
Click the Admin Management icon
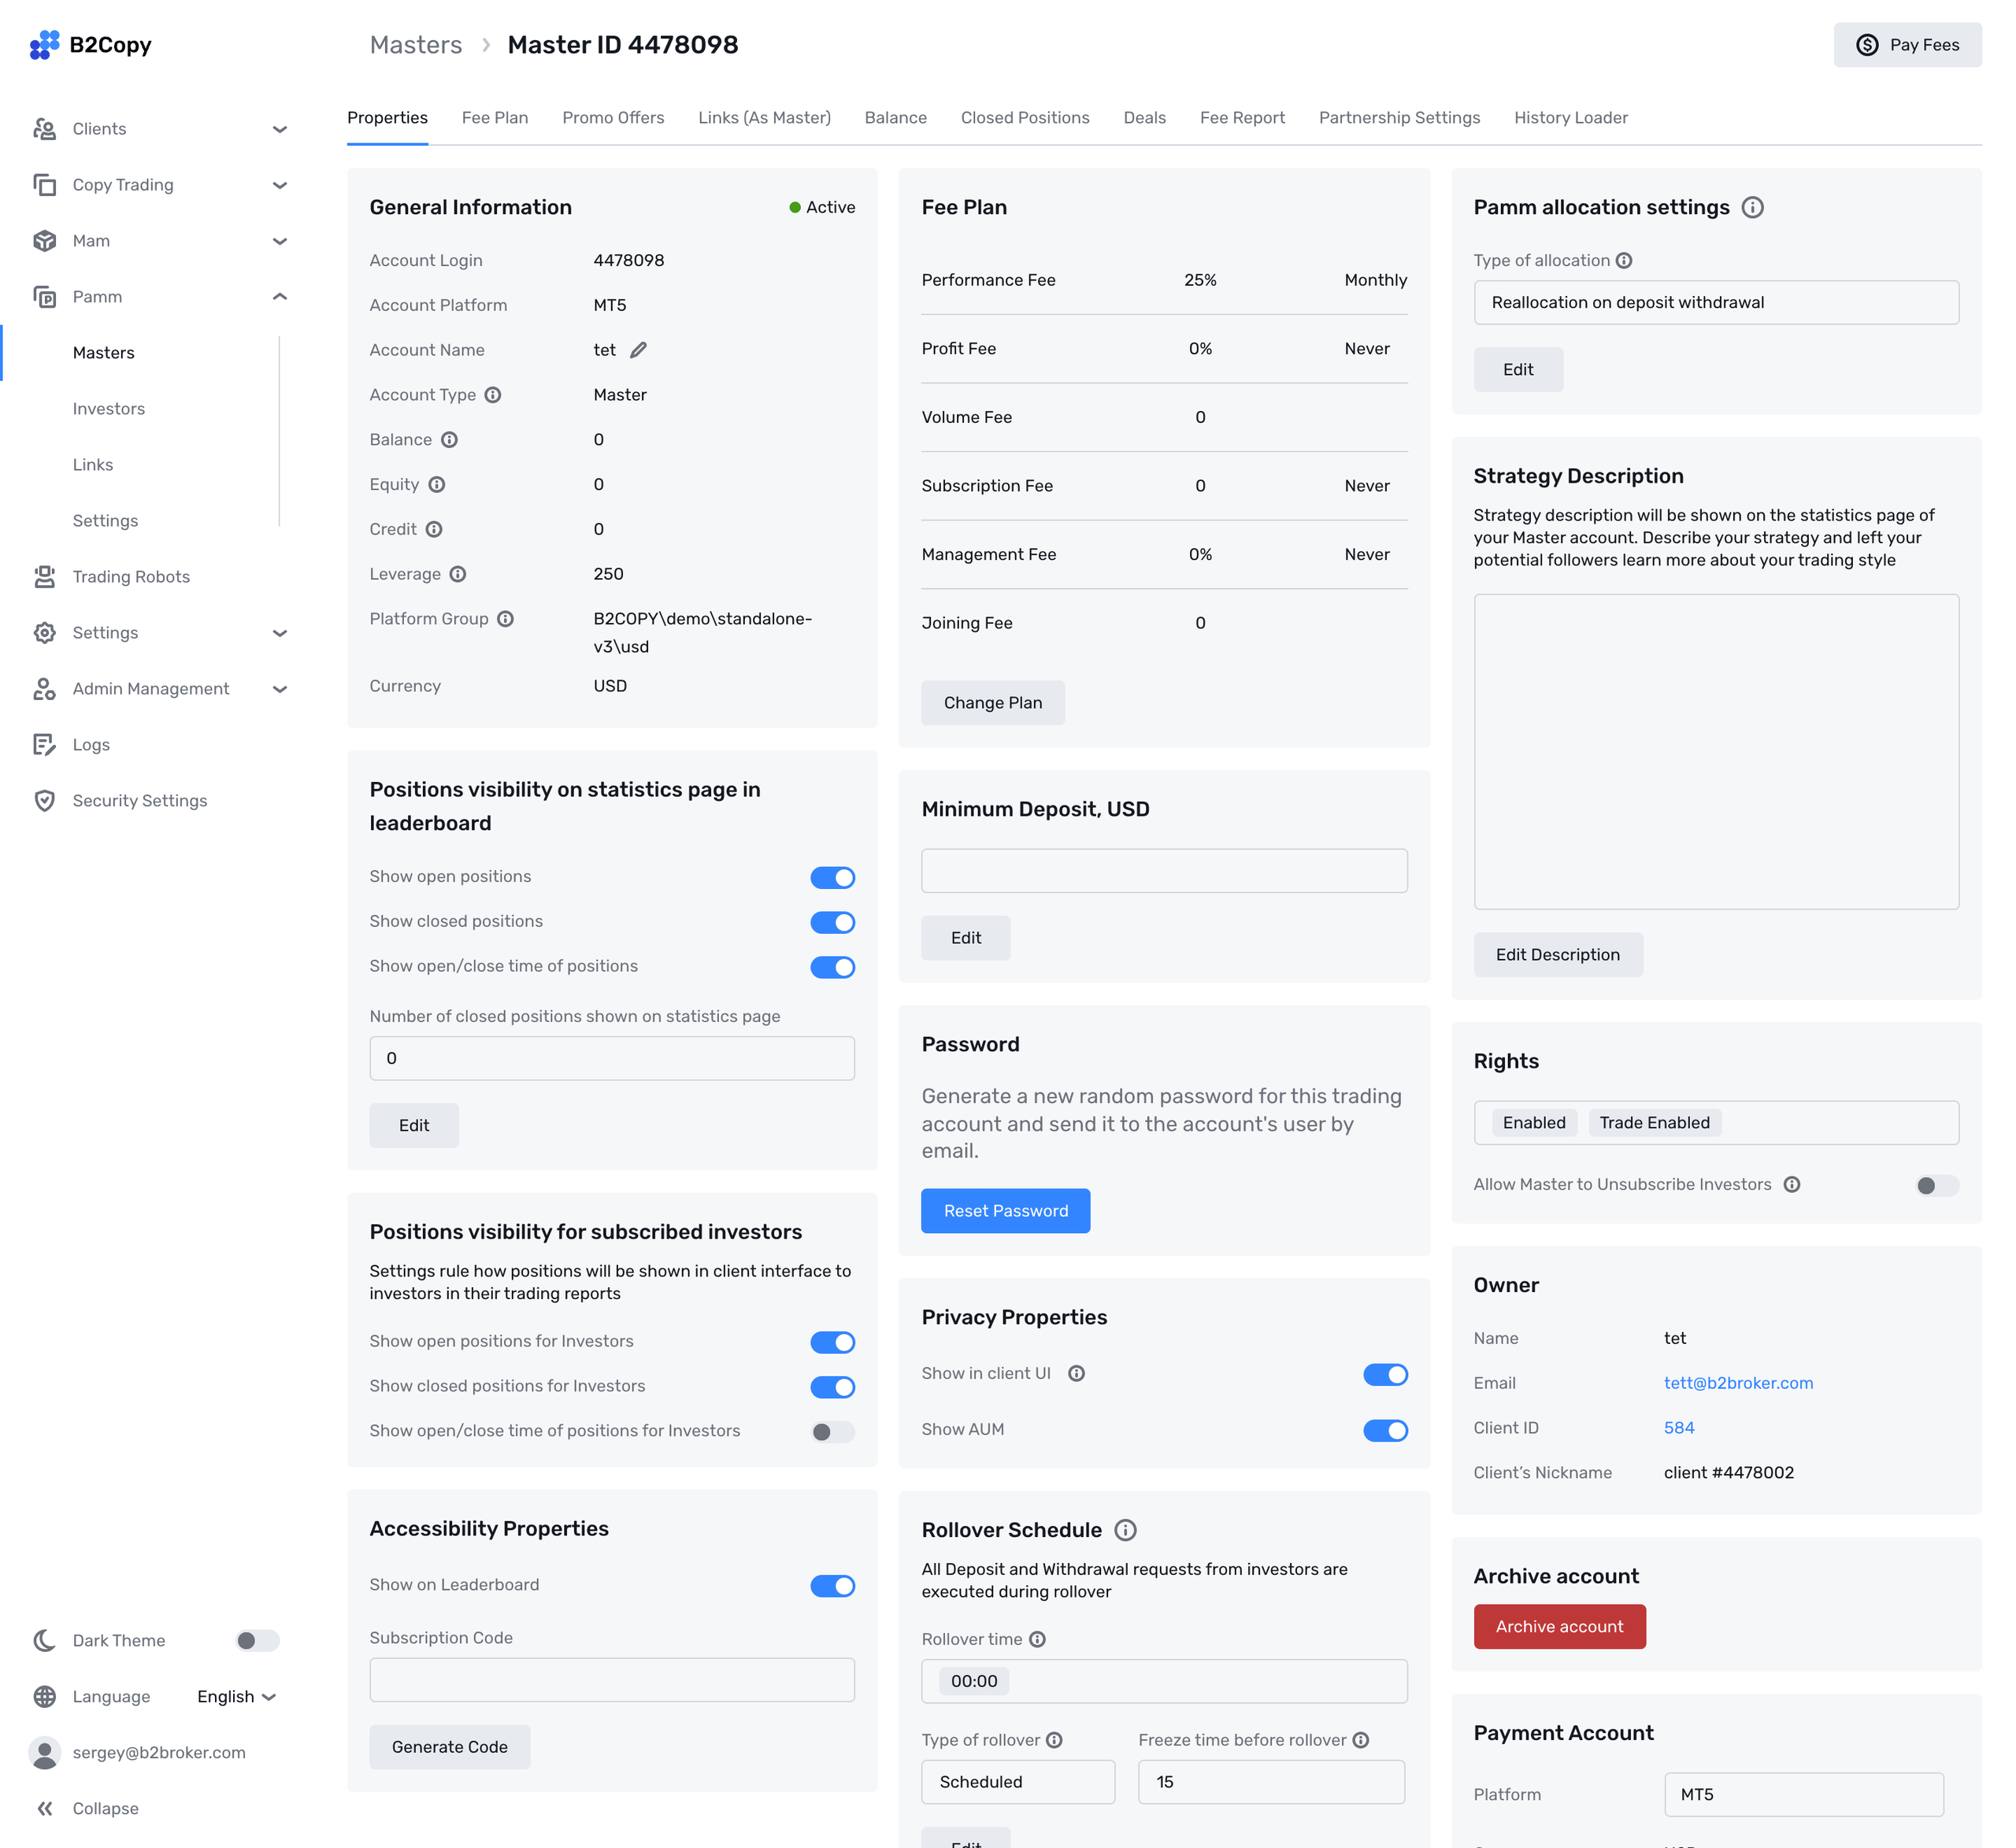tap(44, 689)
